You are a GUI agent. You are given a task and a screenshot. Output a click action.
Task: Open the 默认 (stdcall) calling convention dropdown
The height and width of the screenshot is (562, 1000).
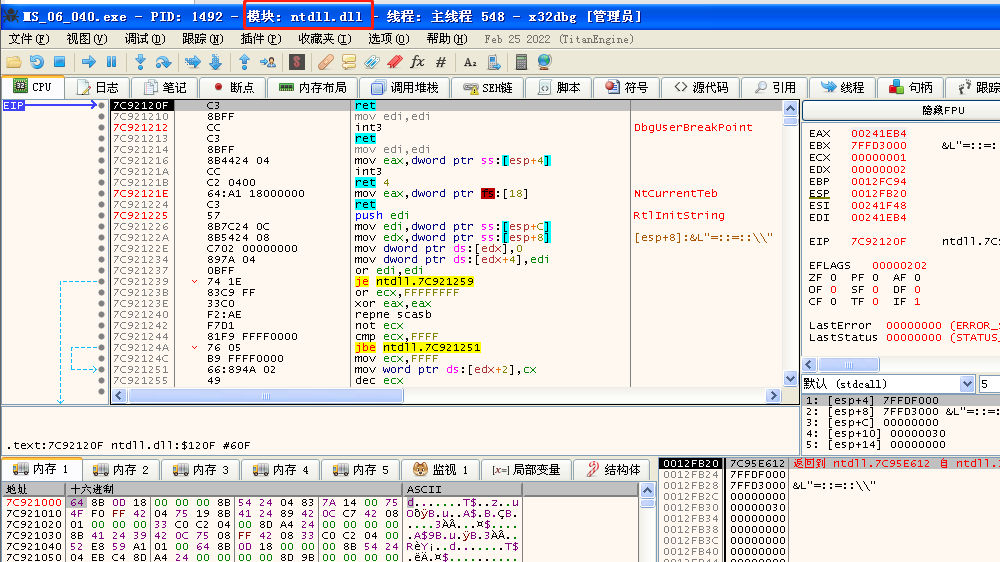(888, 384)
